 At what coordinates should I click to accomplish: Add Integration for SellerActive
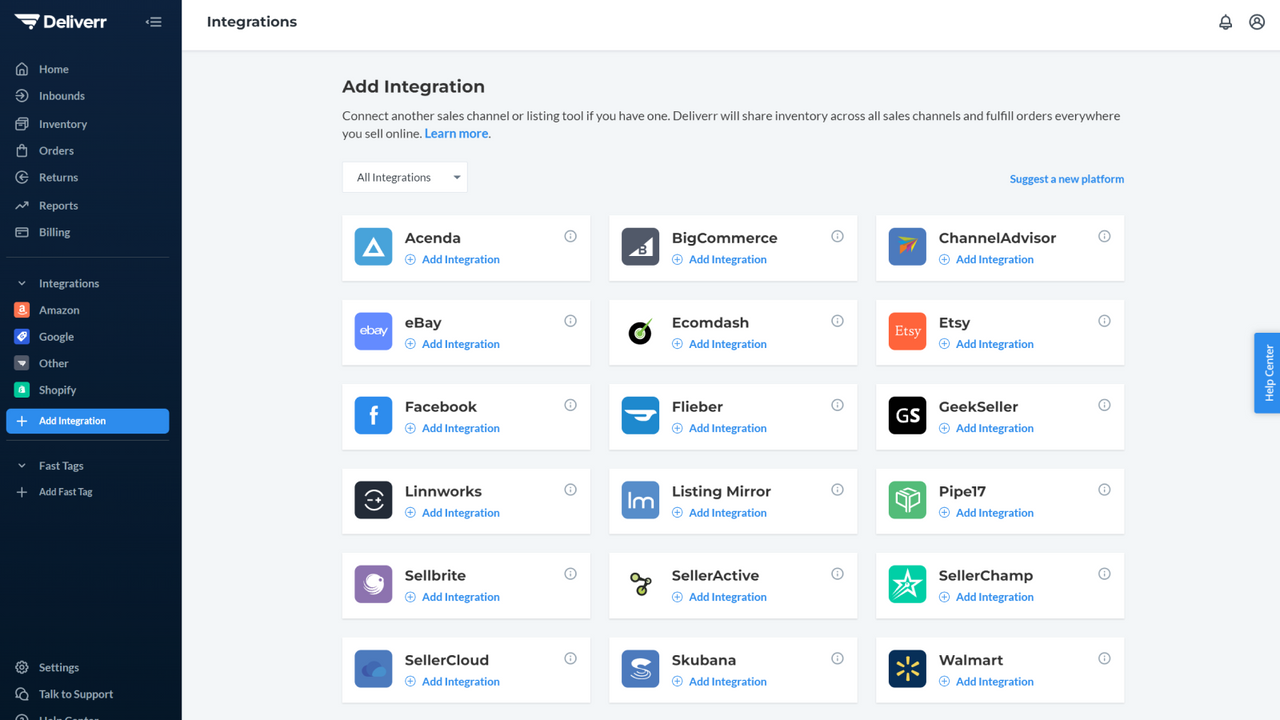(x=719, y=597)
